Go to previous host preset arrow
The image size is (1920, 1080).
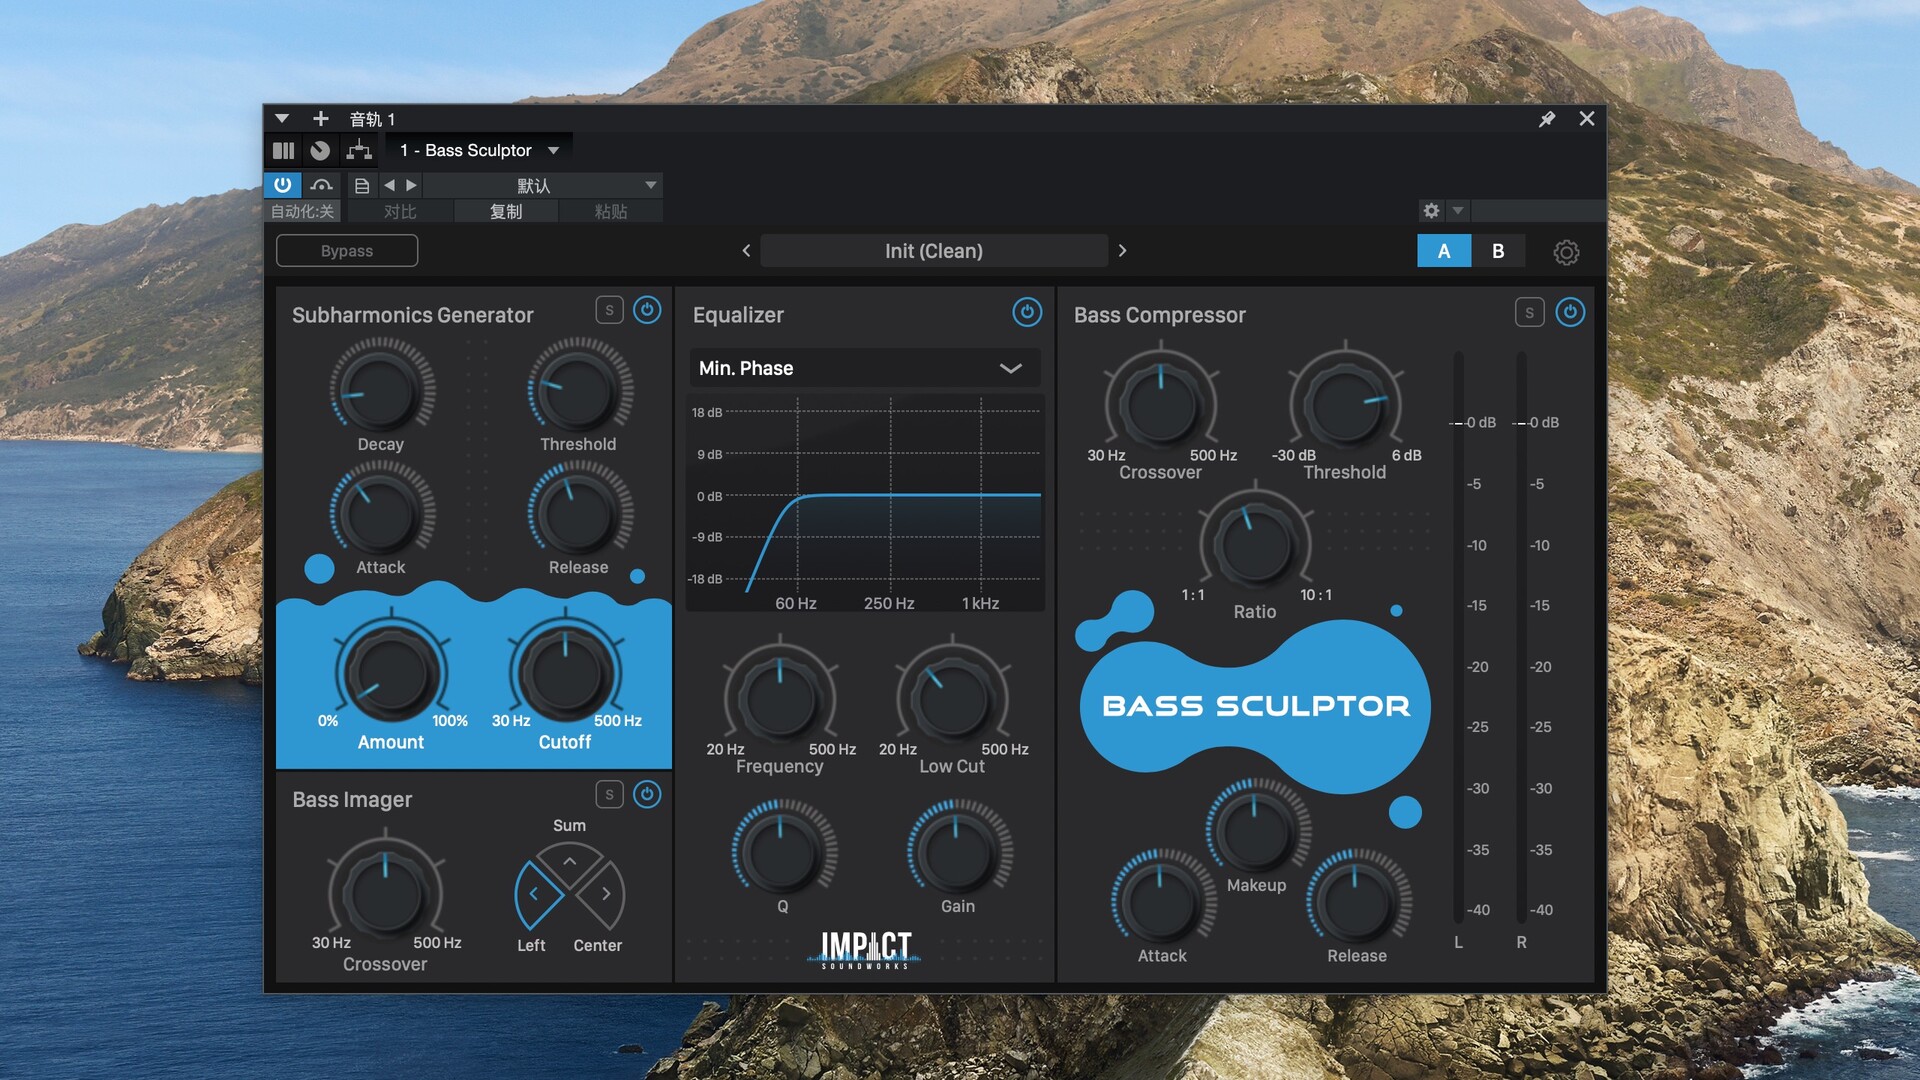(x=389, y=185)
